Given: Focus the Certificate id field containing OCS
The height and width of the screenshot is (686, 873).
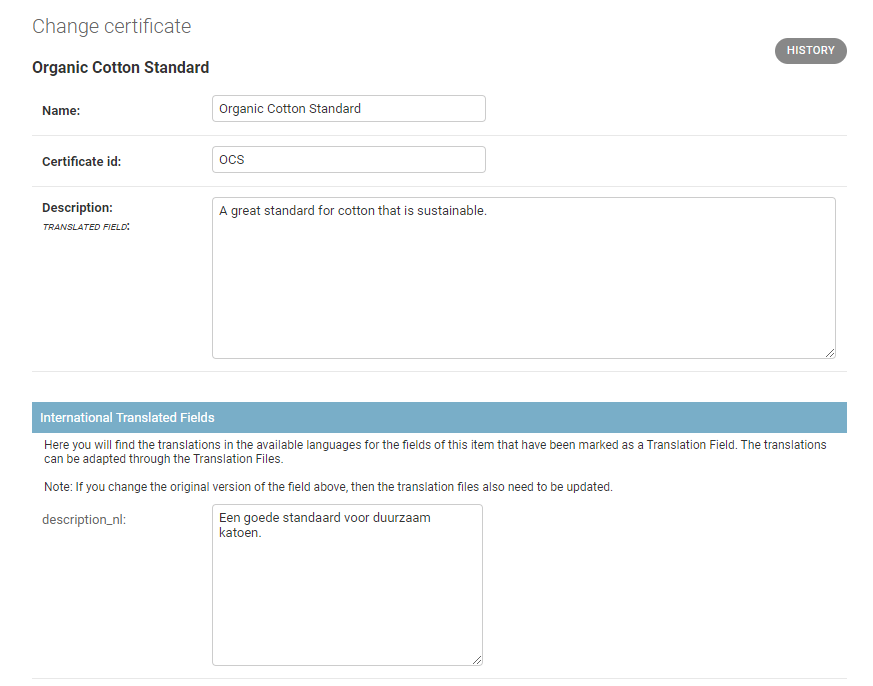Looking at the screenshot, I should tap(348, 160).
